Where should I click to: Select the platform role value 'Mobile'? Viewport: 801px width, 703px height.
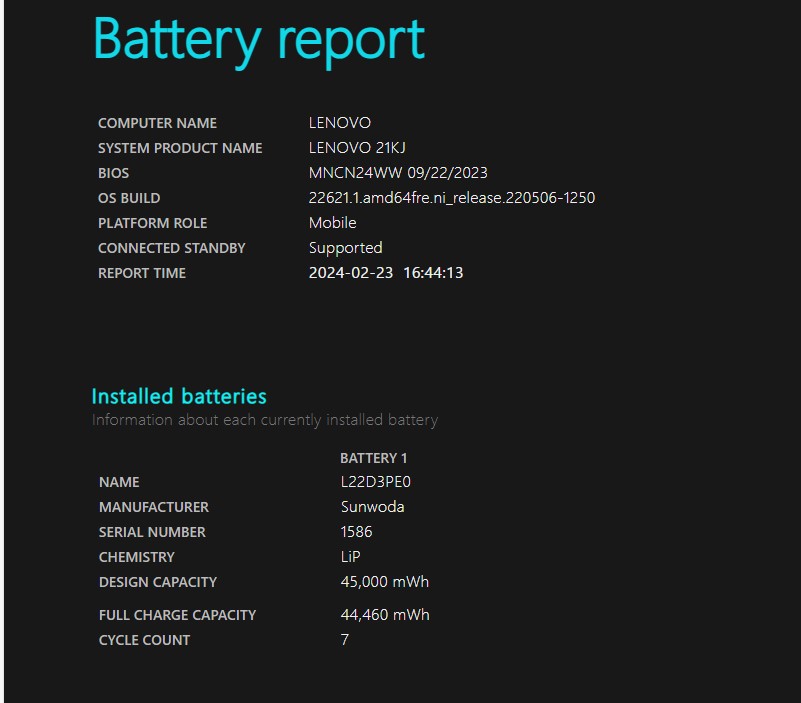pos(333,223)
